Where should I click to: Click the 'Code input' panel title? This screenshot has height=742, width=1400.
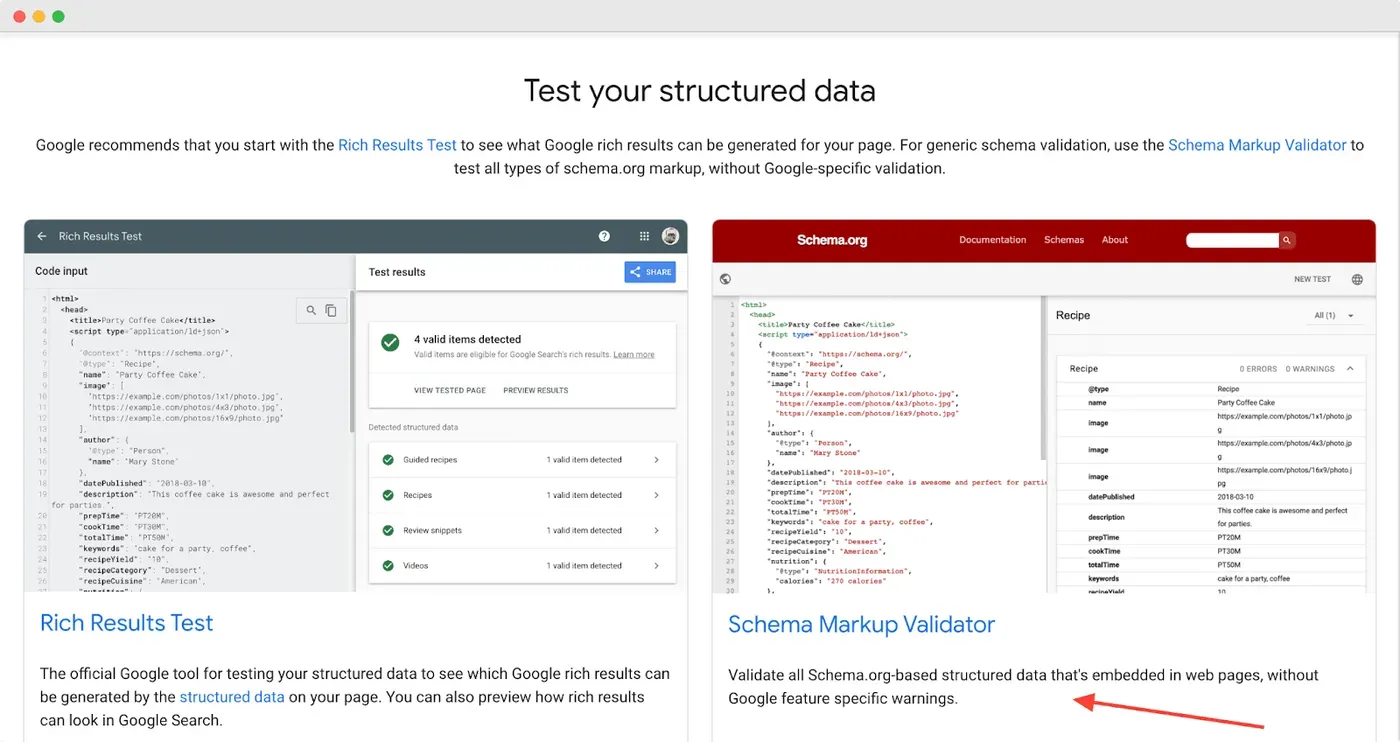coord(62,271)
